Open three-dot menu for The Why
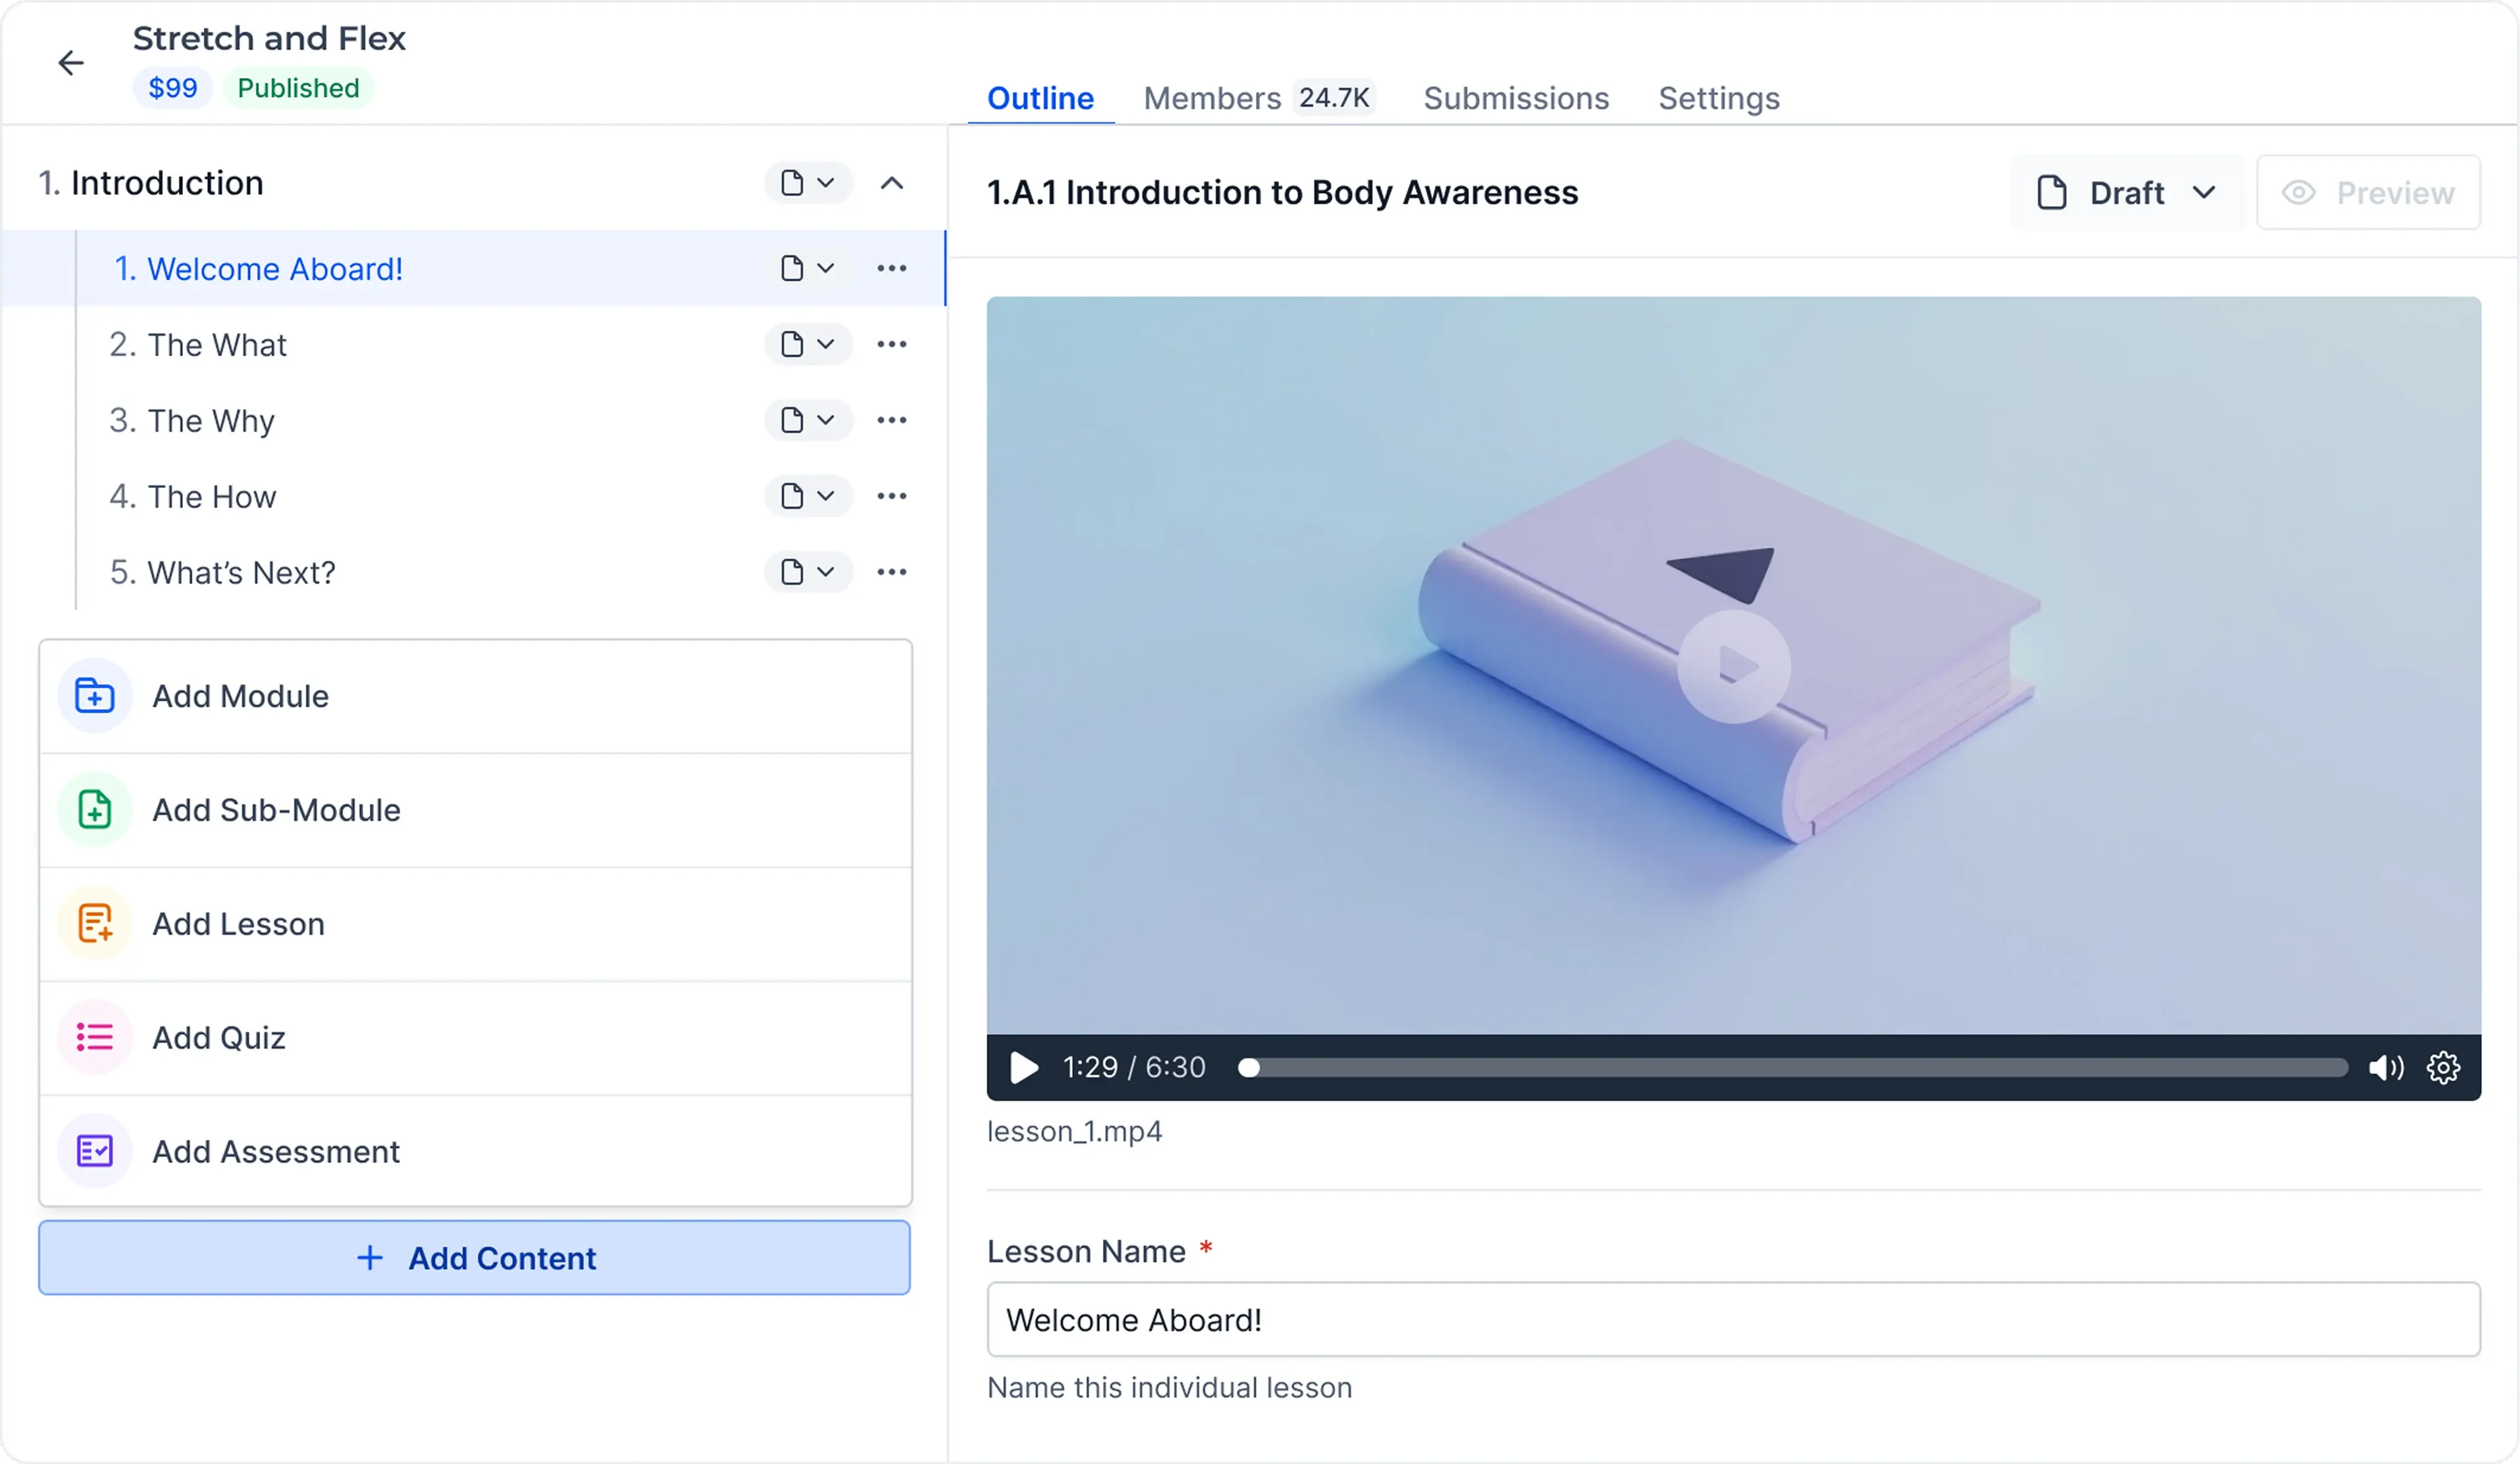The width and height of the screenshot is (2520, 1464). (x=891, y=420)
